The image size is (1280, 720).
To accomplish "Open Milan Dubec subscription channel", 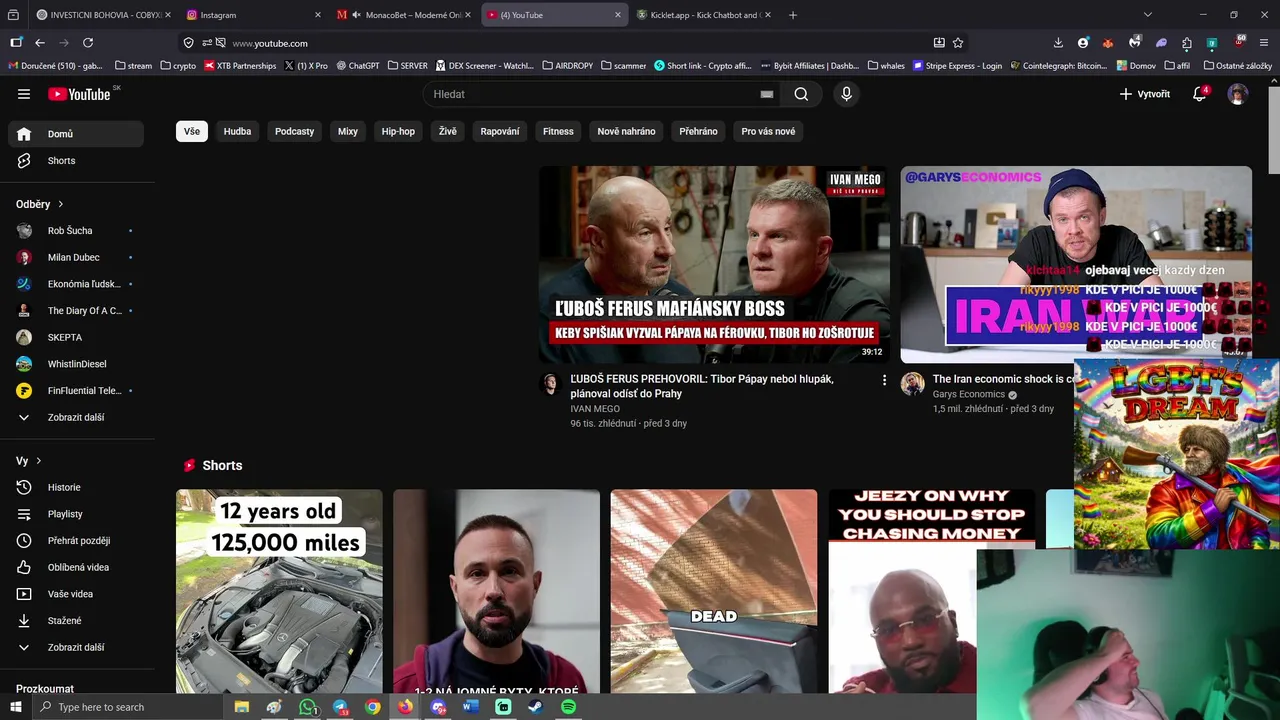I will 76,258.
